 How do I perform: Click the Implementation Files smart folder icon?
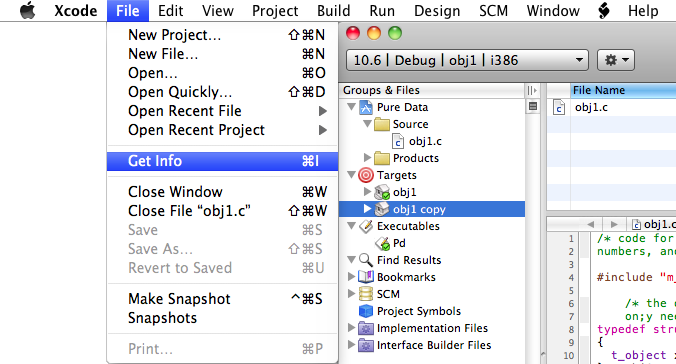pos(366,328)
